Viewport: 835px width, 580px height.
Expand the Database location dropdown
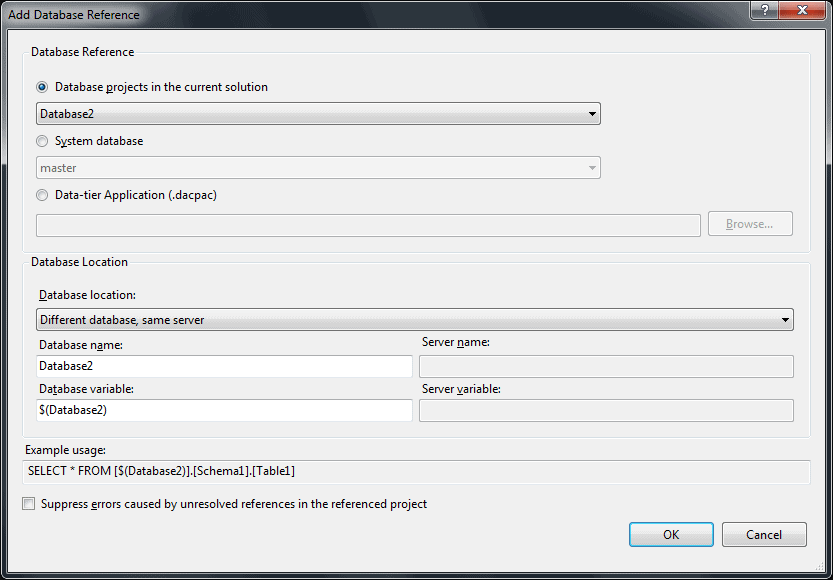pos(415,320)
